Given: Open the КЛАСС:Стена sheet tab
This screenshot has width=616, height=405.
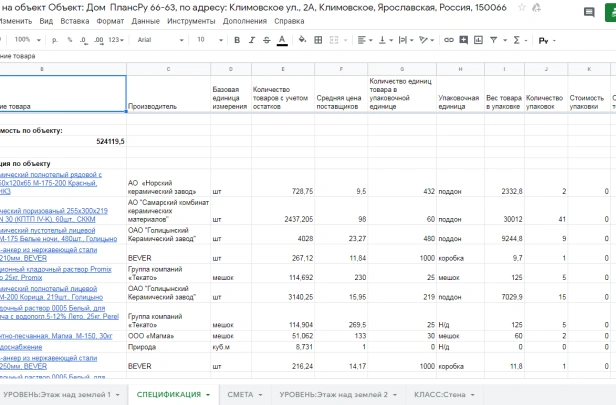Looking at the screenshot, I should tap(444, 394).
